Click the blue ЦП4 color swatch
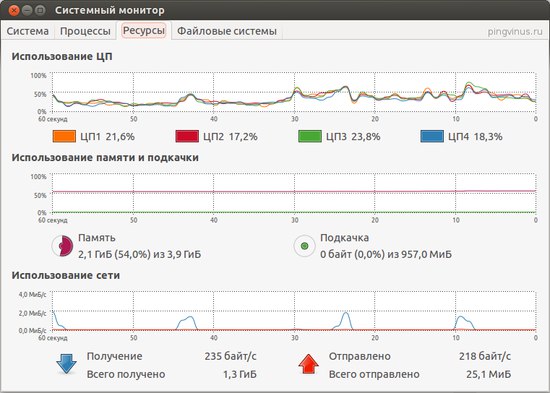 tap(432, 136)
